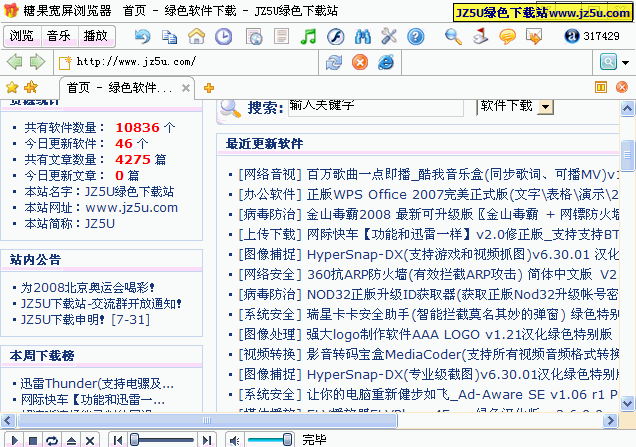The width and height of the screenshot is (636, 447).
Task: Click the www.jz5u.com site address text
Action: click(132, 208)
